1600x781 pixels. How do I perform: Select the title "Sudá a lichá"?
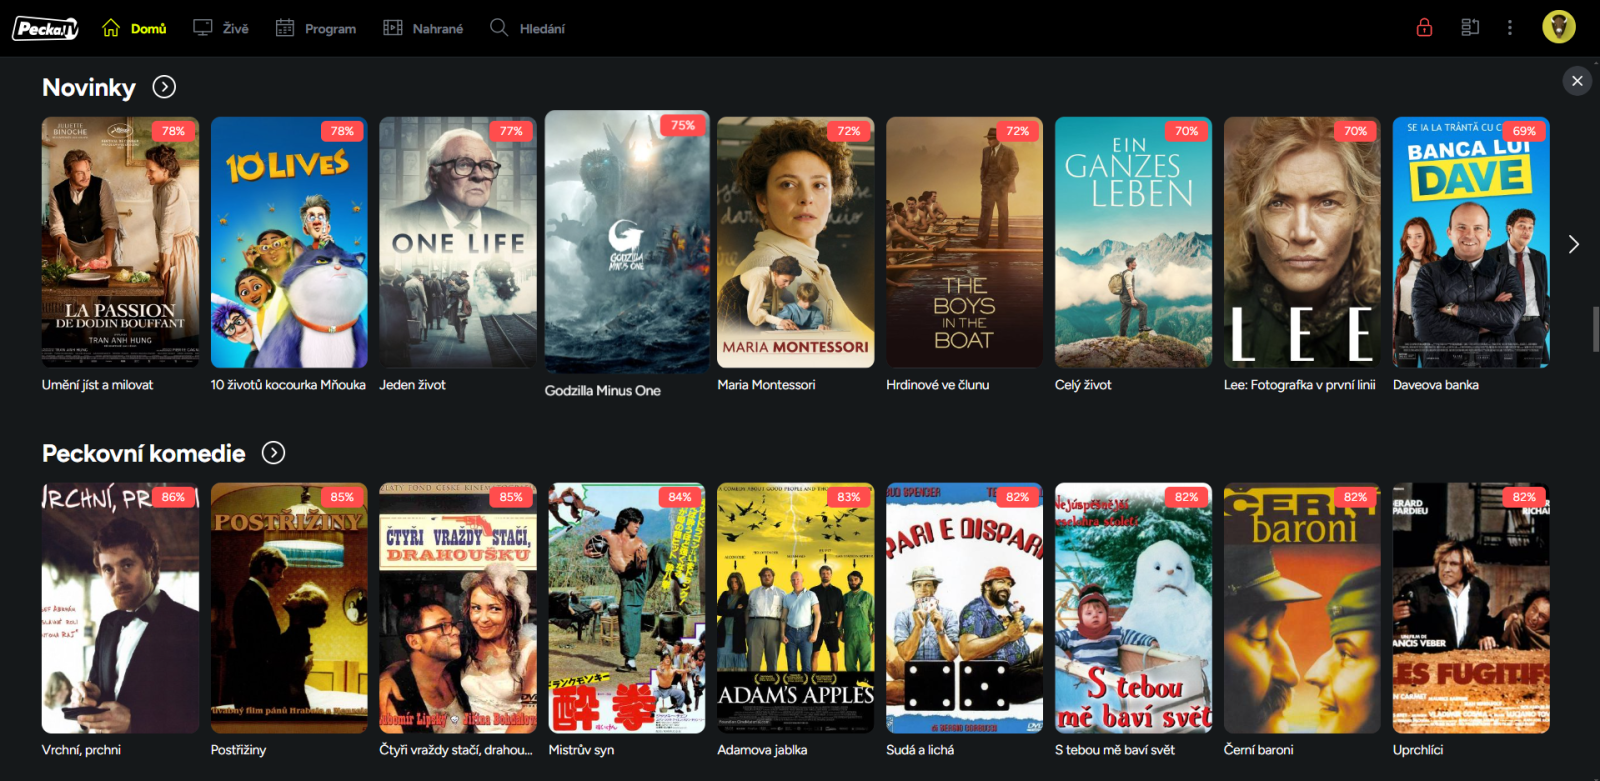920,750
